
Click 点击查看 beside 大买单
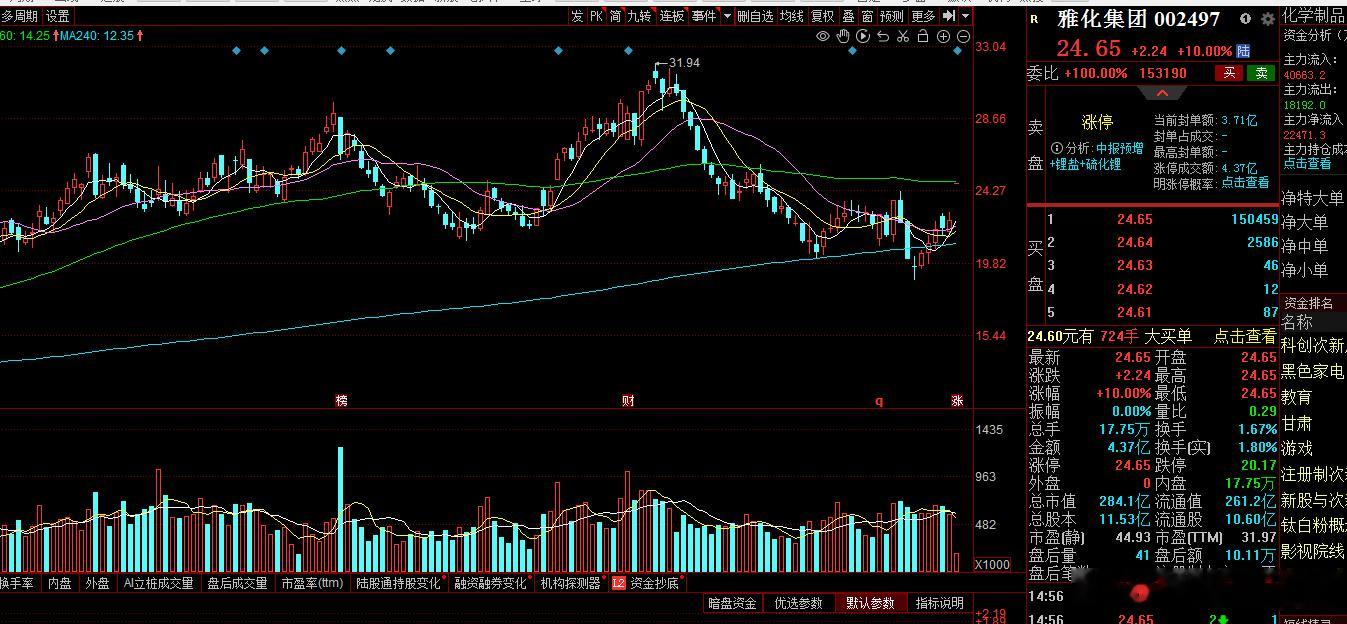point(1245,337)
